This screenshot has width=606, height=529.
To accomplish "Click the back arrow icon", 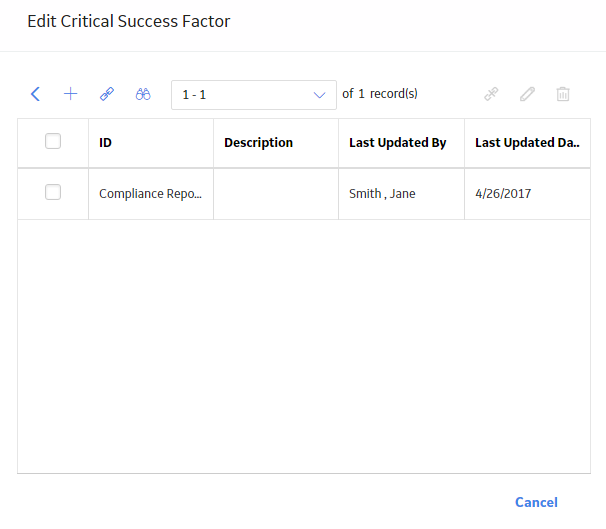I will pos(35,94).
